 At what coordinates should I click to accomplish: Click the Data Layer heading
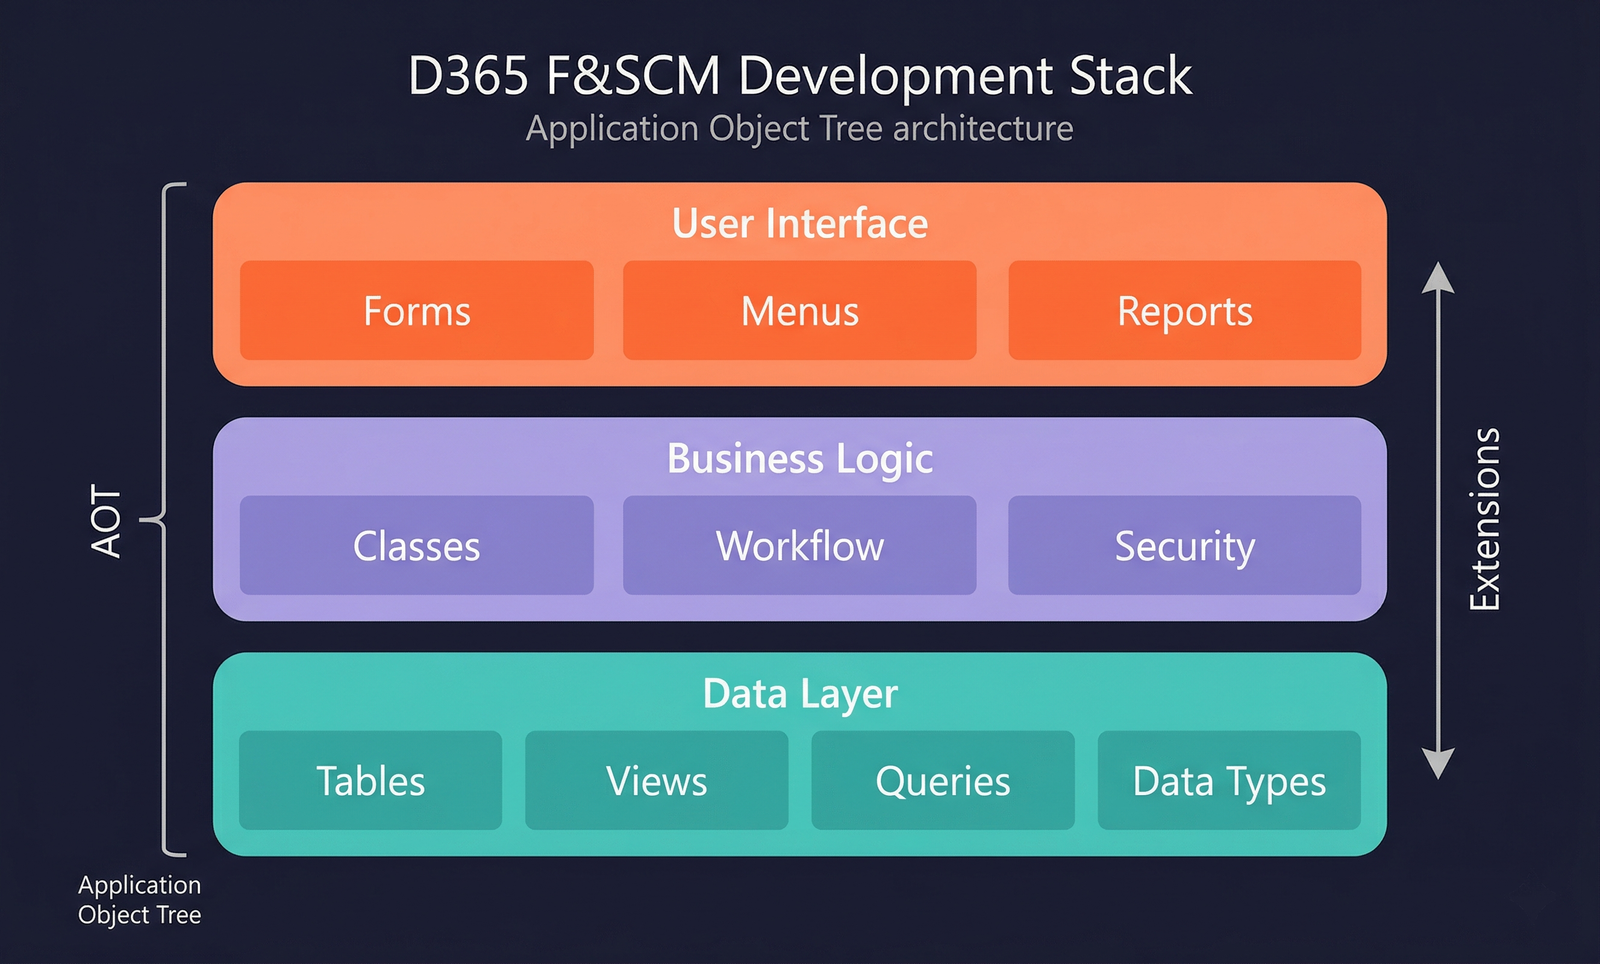pos(800,695)
